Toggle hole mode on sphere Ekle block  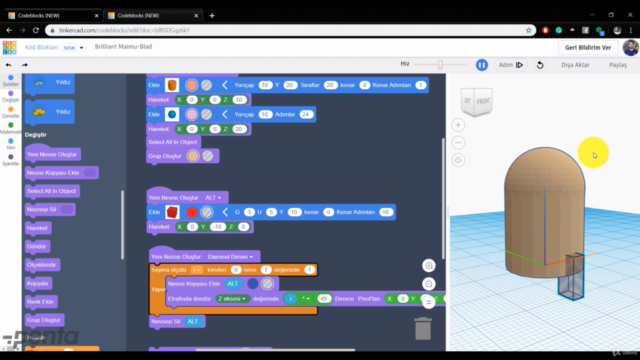click(x=207, y=114)
